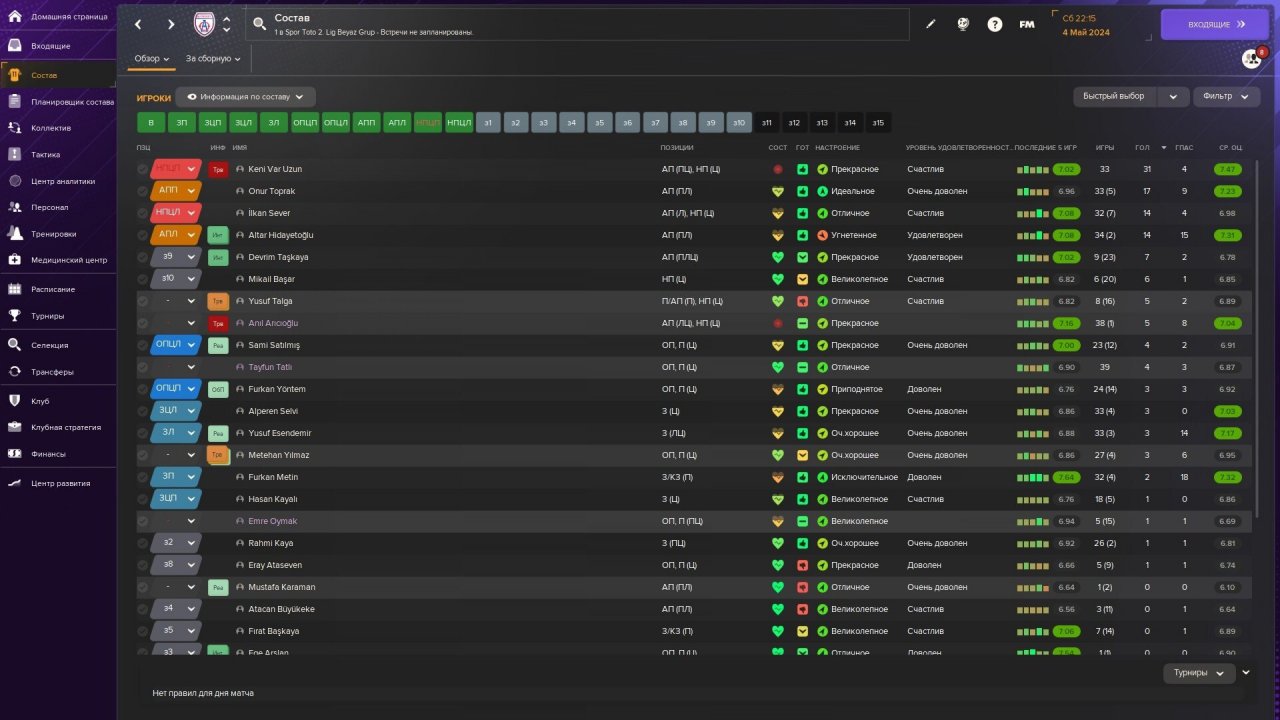The width and height of the screenshot is (1280, 720).
Task: Open the Обзор tab menu
Action: (x=152, y=59)
